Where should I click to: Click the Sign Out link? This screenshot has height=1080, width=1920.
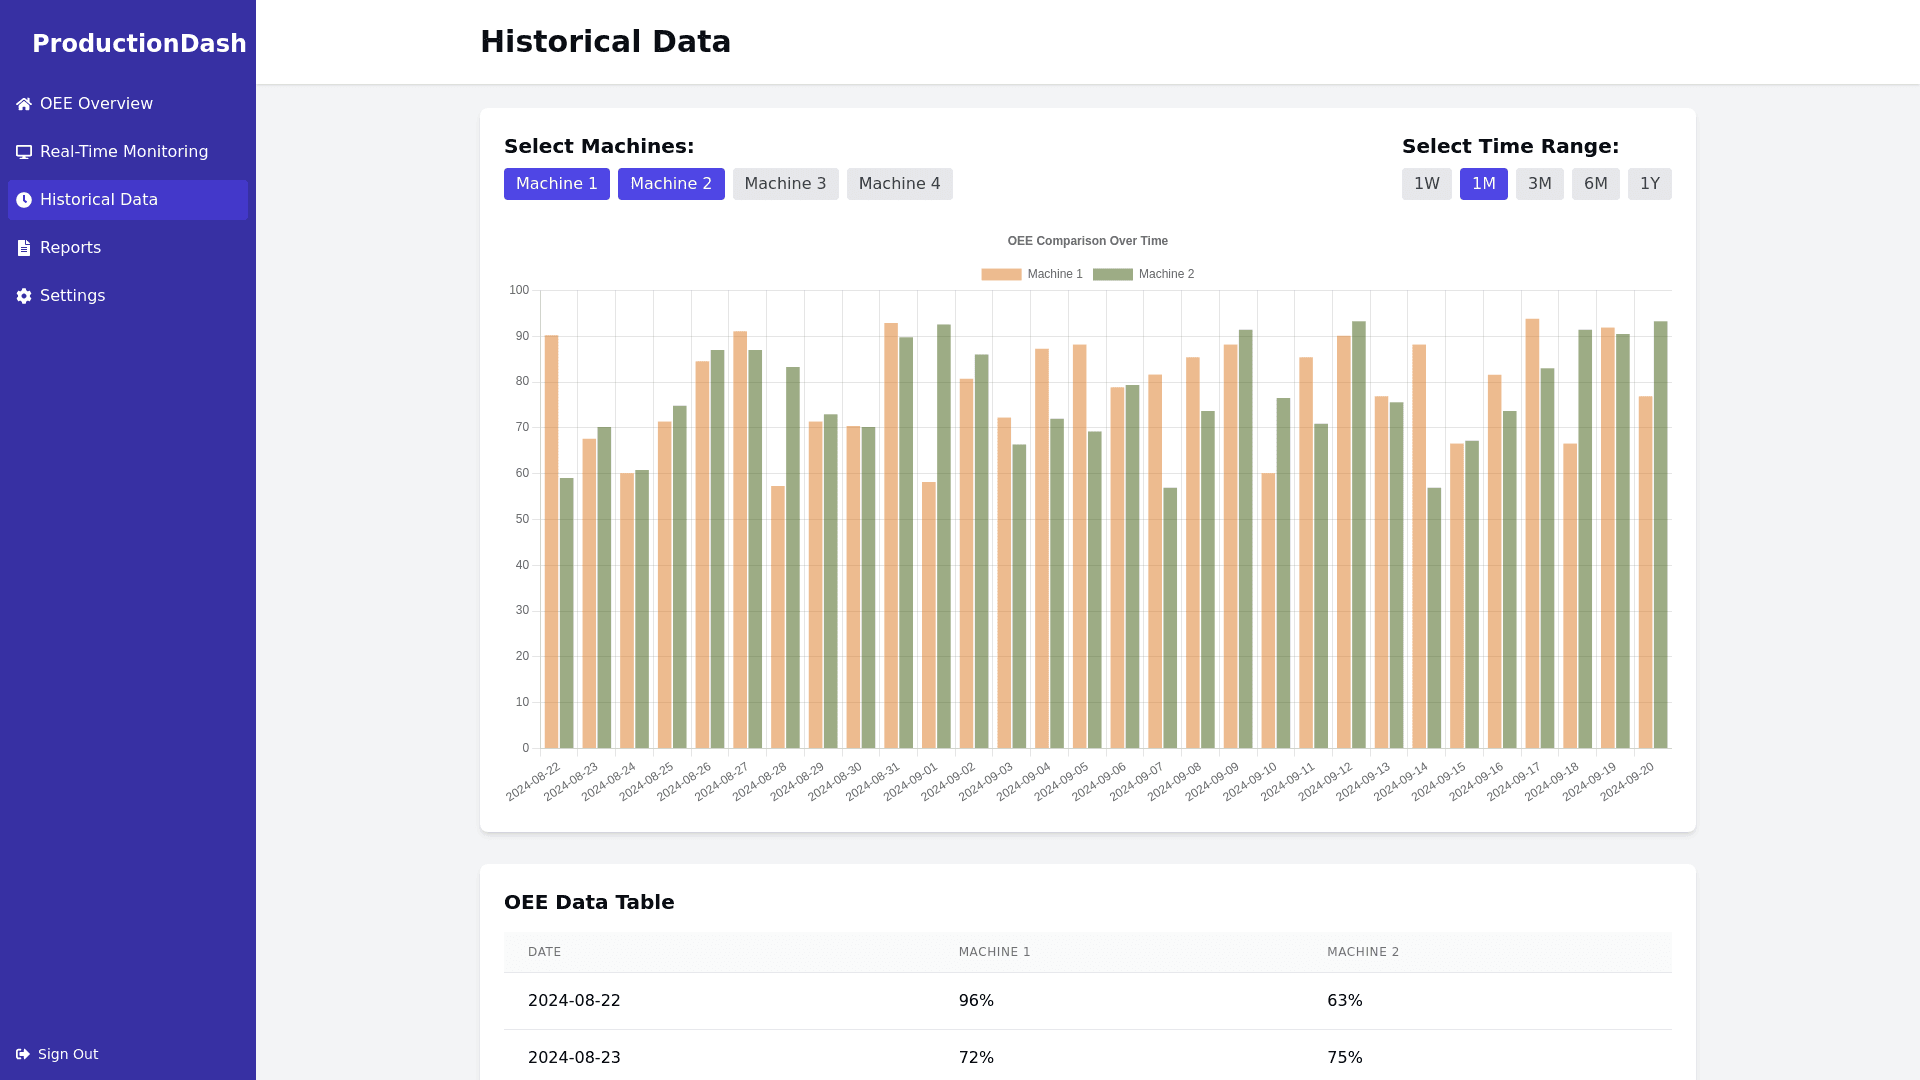click(x=67, y=1054)
